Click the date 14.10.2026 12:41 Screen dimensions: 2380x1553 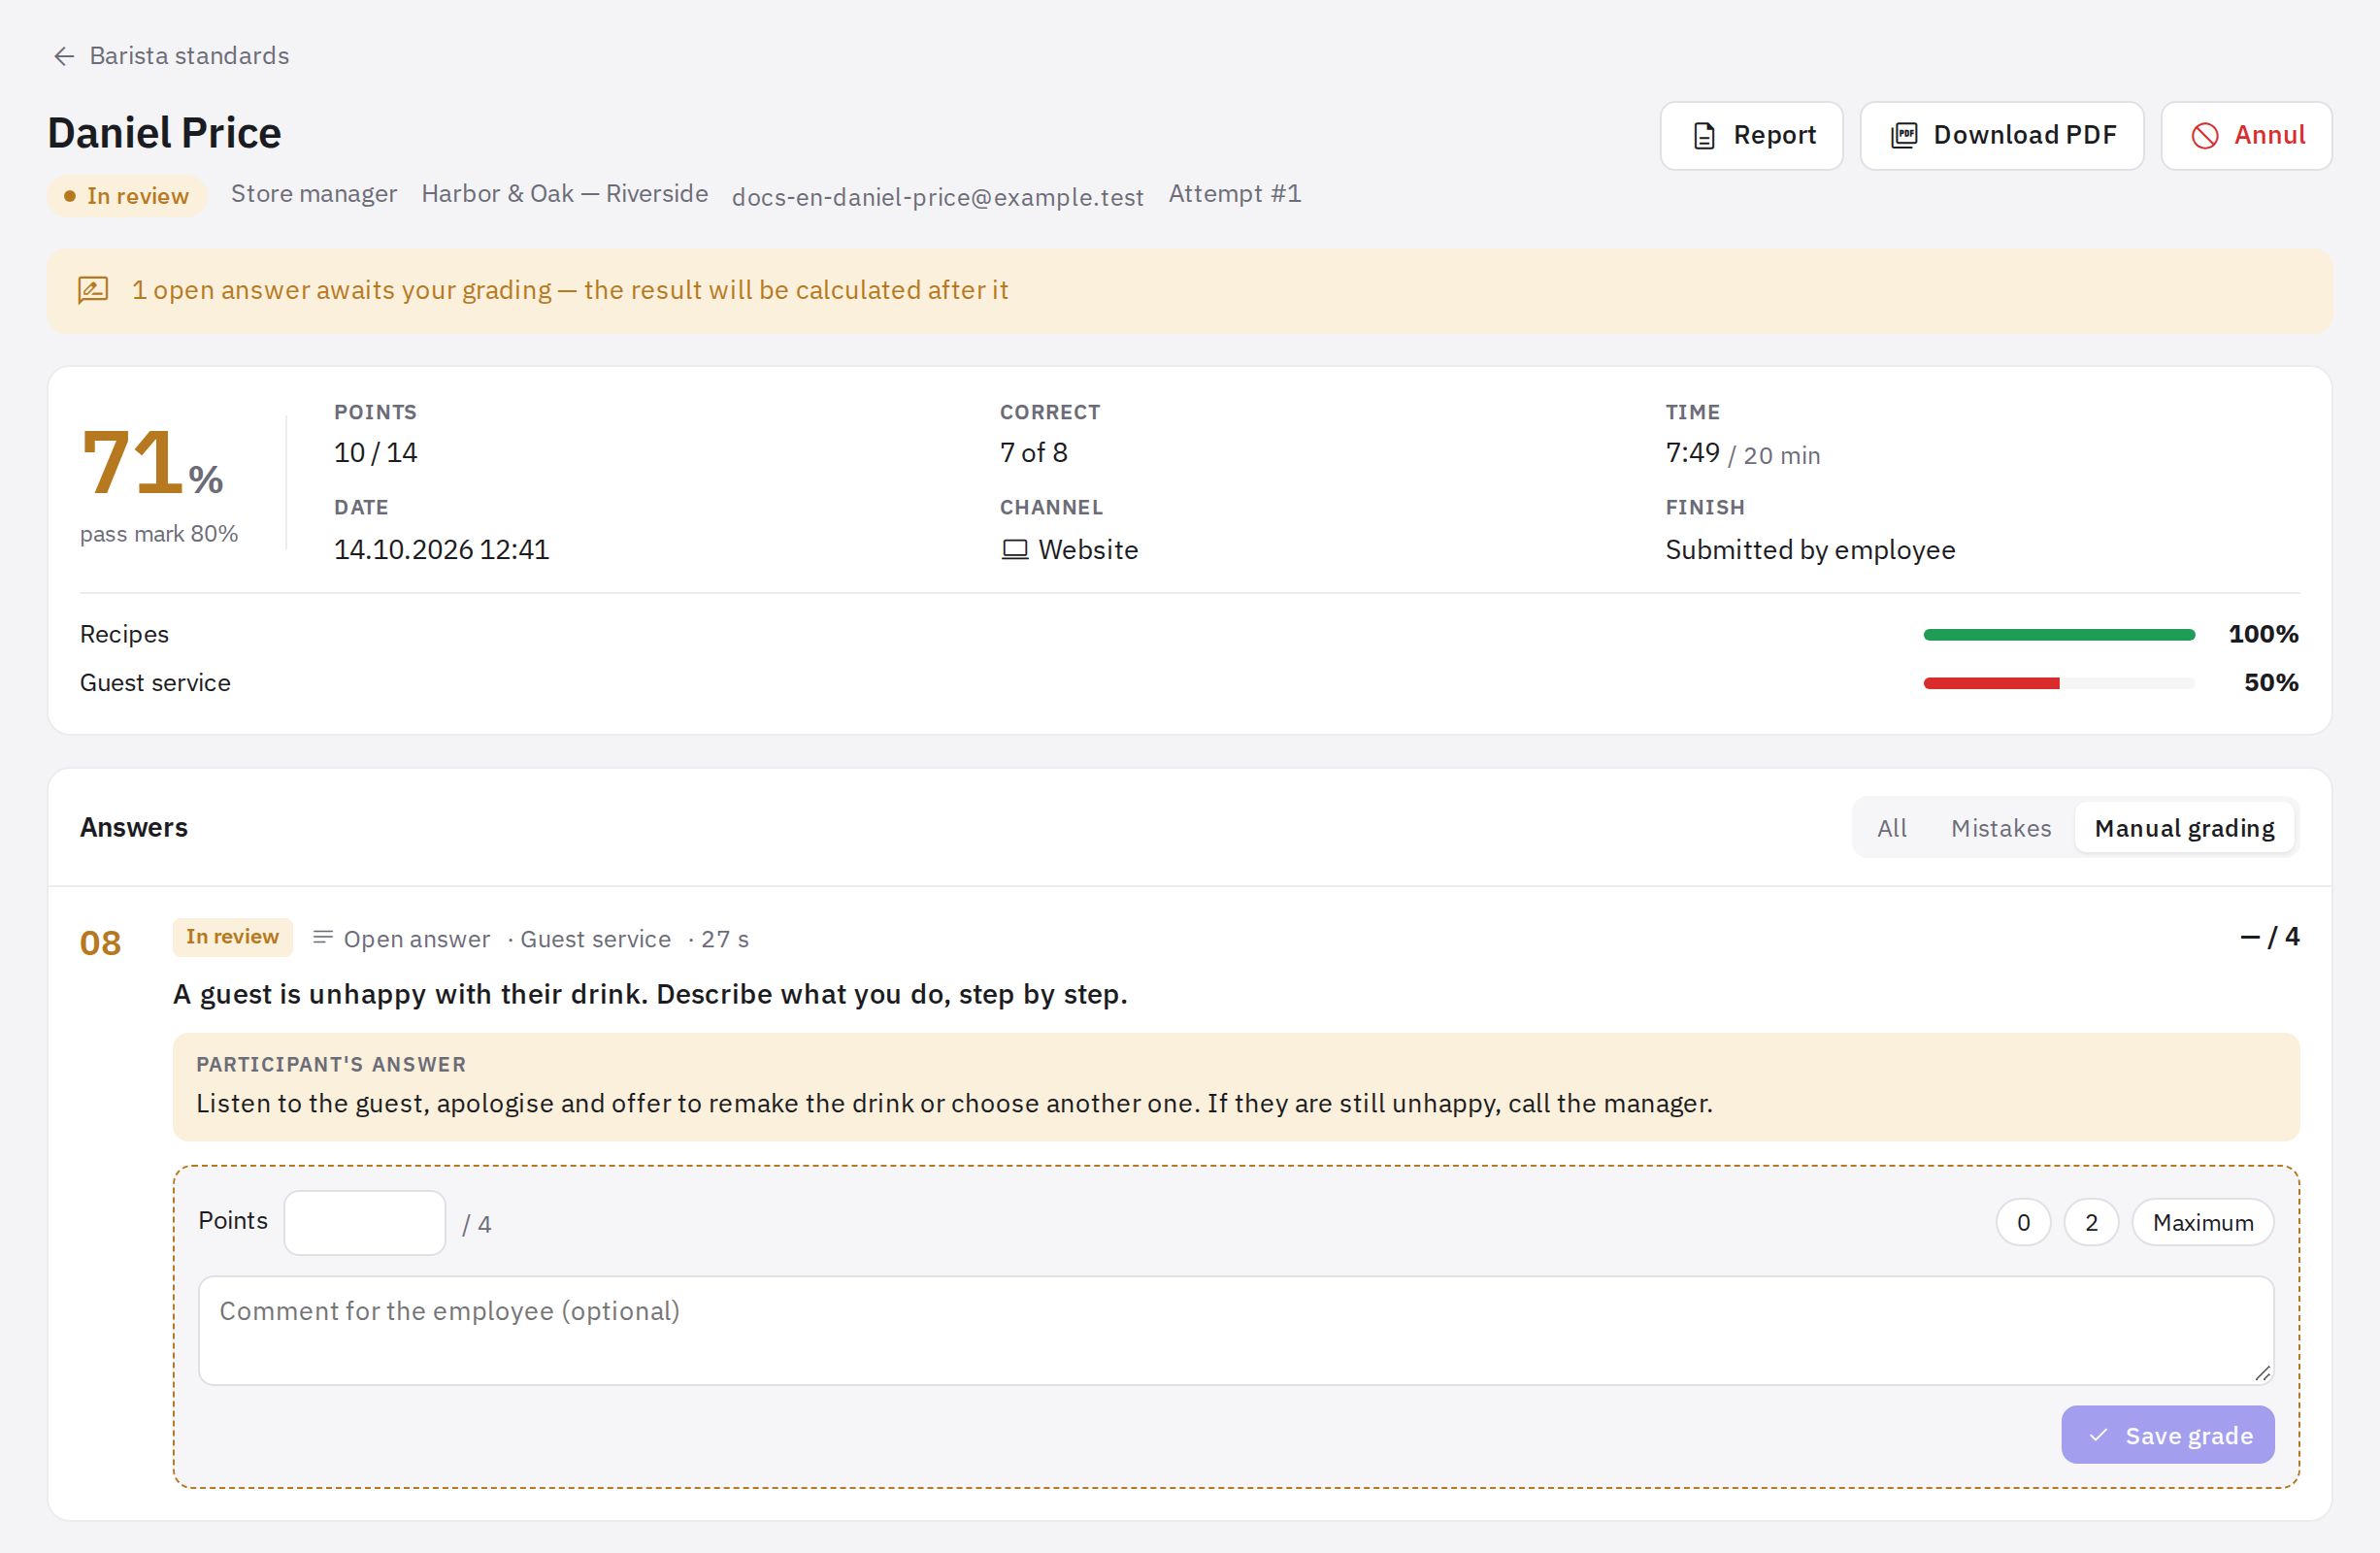pyautogui.click(x=441, y=550)
